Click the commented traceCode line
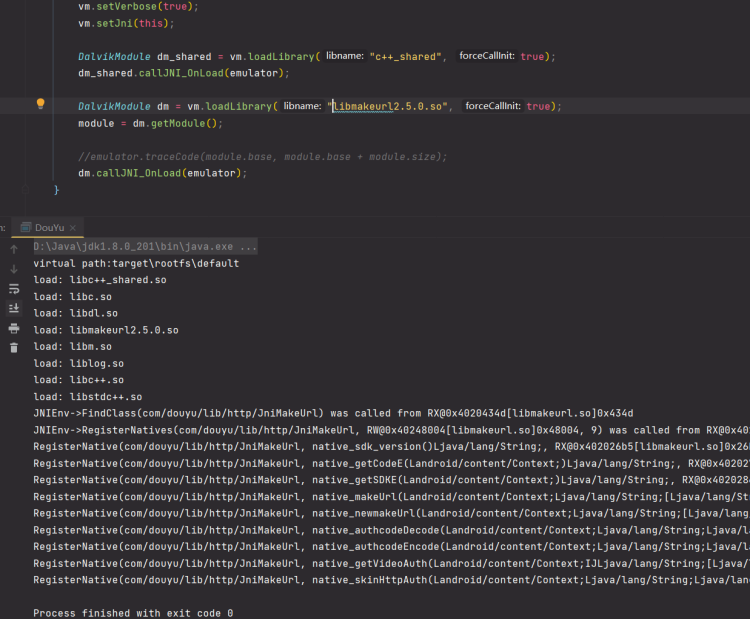This screenshot has height=619, width=750. point(262,157)
